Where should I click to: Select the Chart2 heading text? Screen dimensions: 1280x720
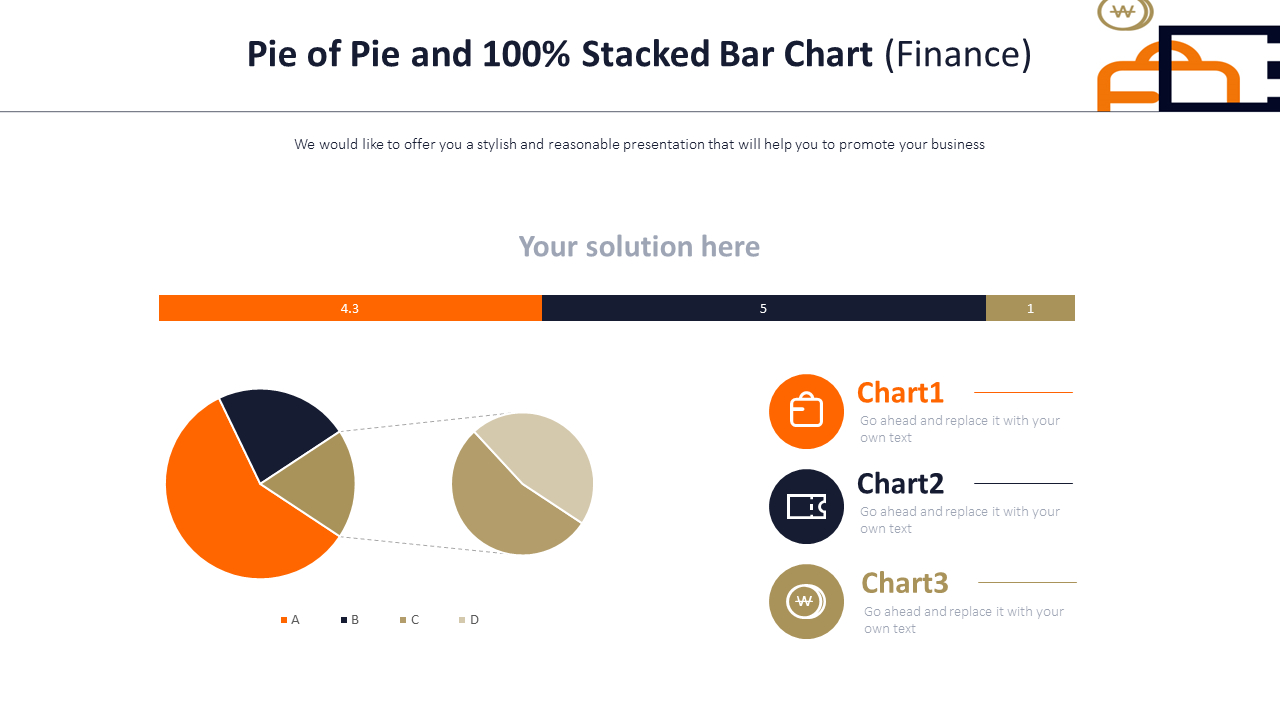click(x=900, y=483)
